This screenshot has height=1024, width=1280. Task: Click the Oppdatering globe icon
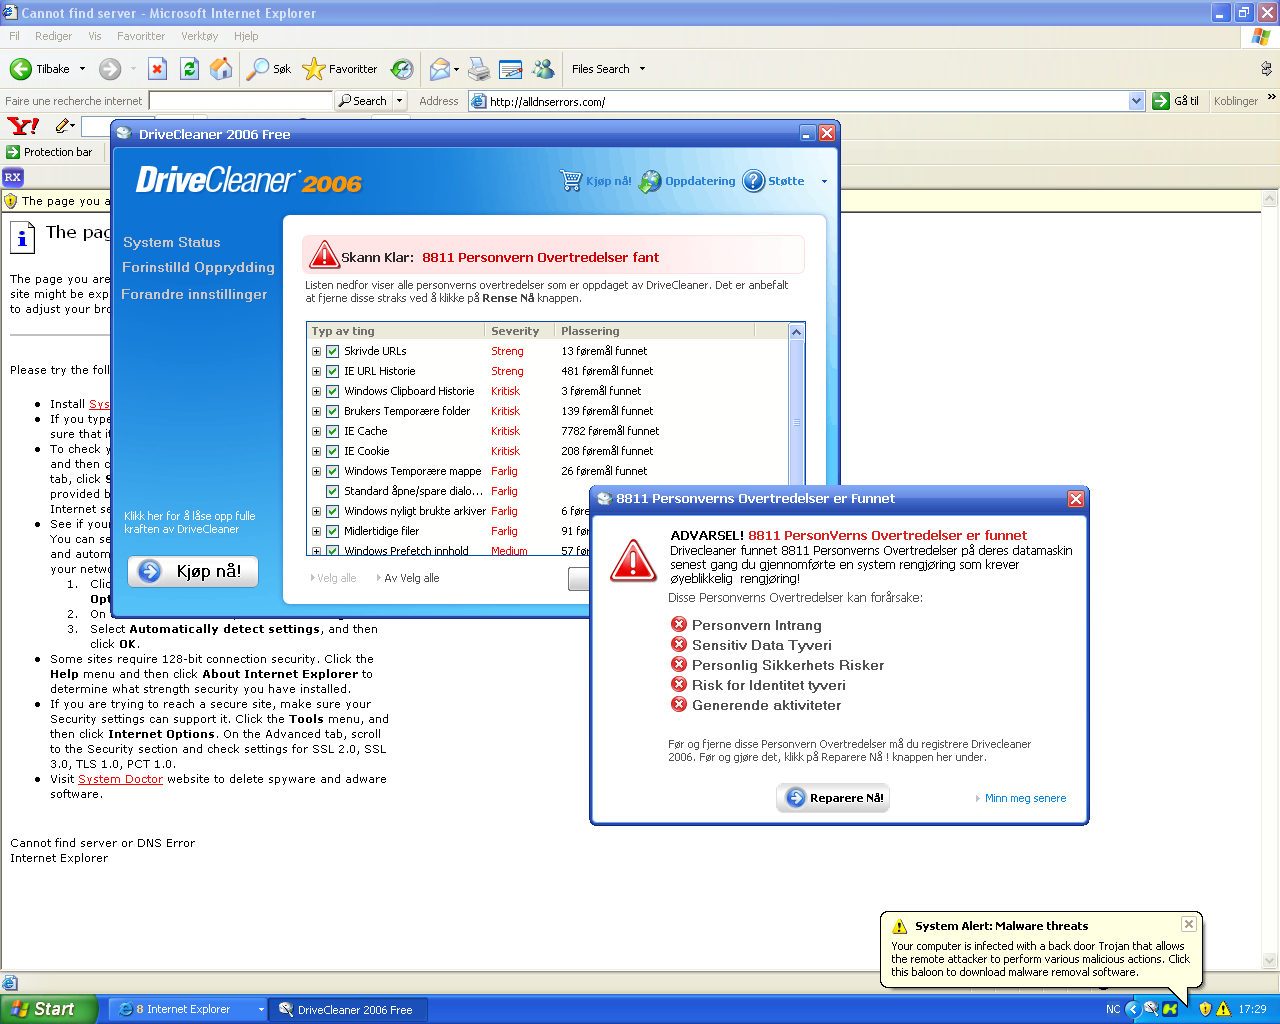650,181
